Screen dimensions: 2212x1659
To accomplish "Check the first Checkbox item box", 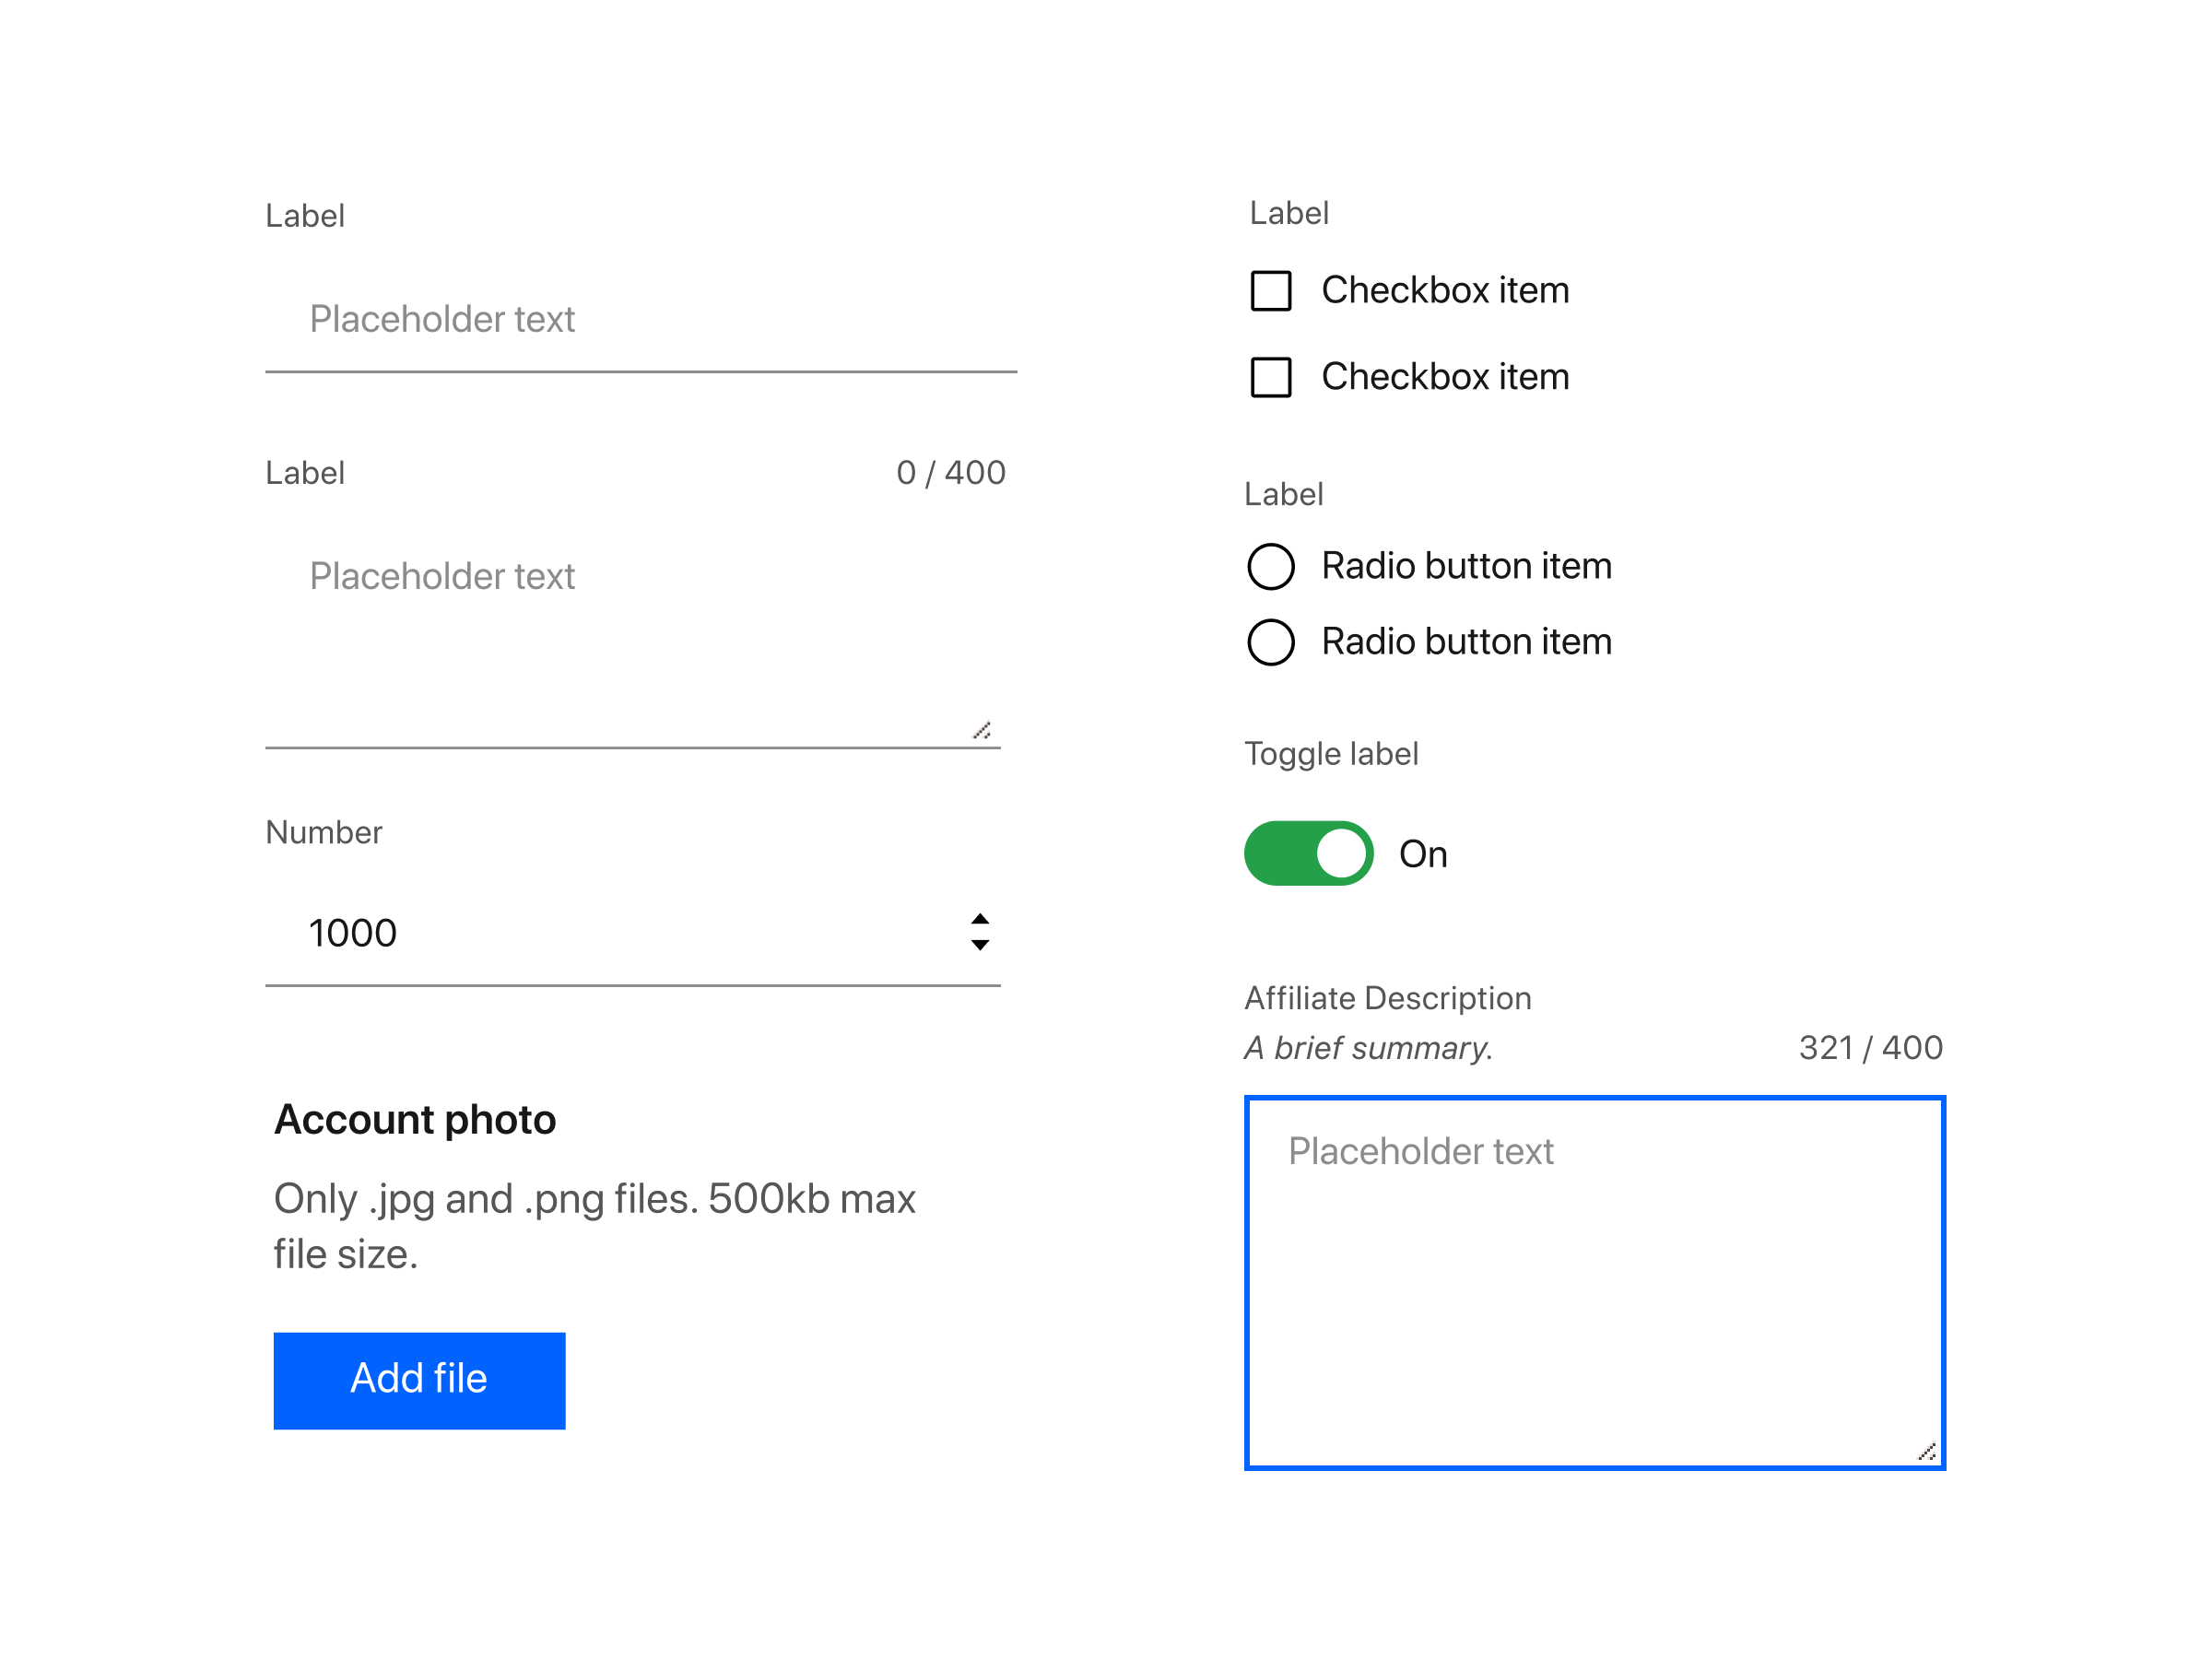I will click(1271, 291).
